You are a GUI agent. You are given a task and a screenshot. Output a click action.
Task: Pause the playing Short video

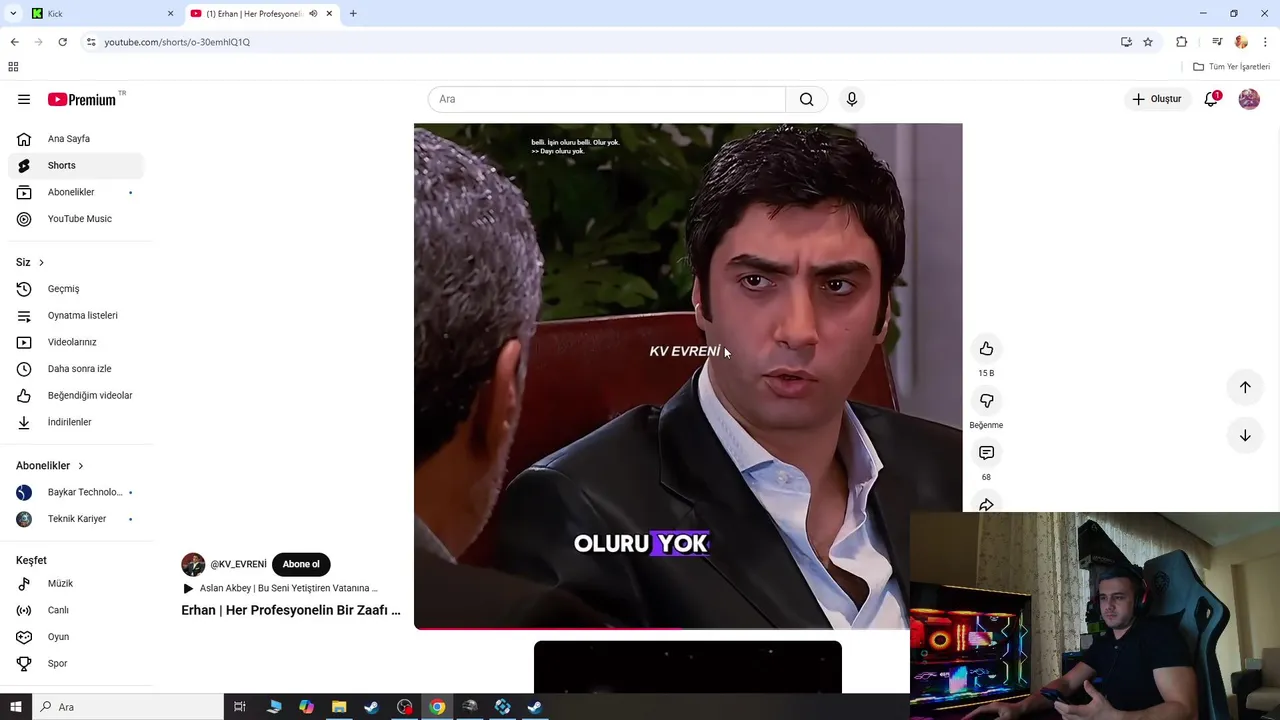[688, 376]
